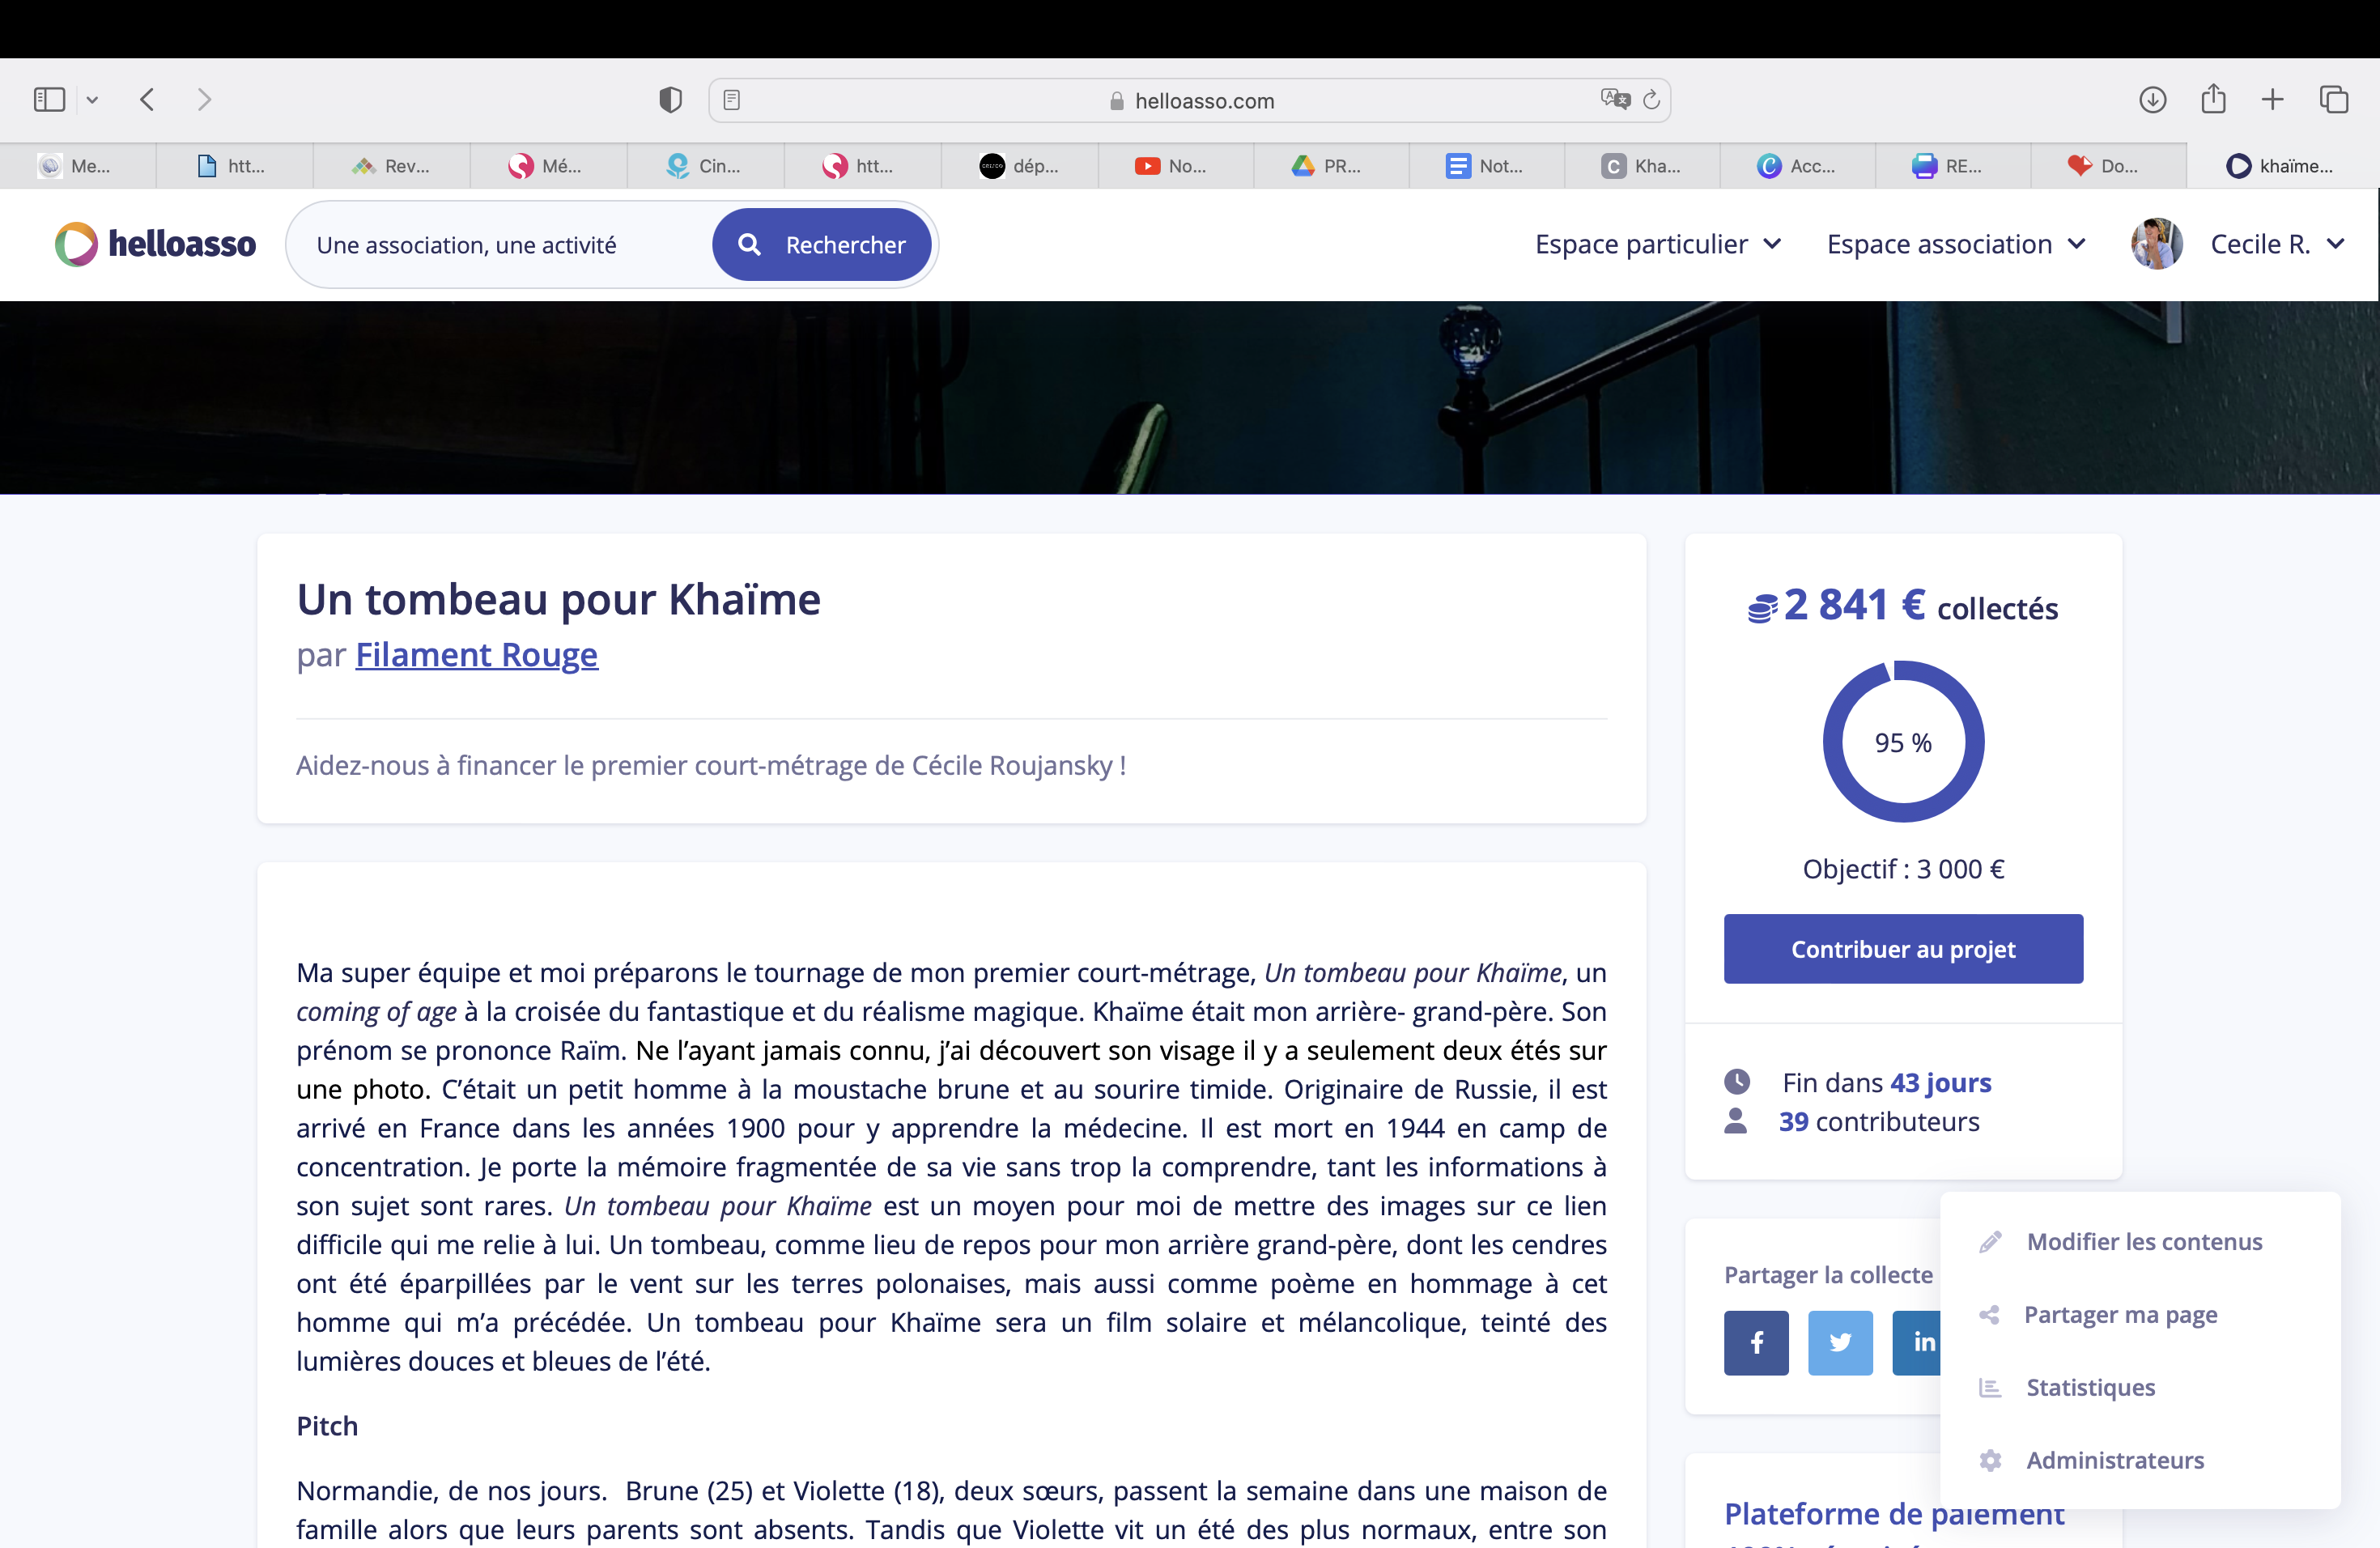The height and width of the screenshot is (1548, 2380).
Task: Expand Espace particulier dropdown
Action: [1657, 245]
